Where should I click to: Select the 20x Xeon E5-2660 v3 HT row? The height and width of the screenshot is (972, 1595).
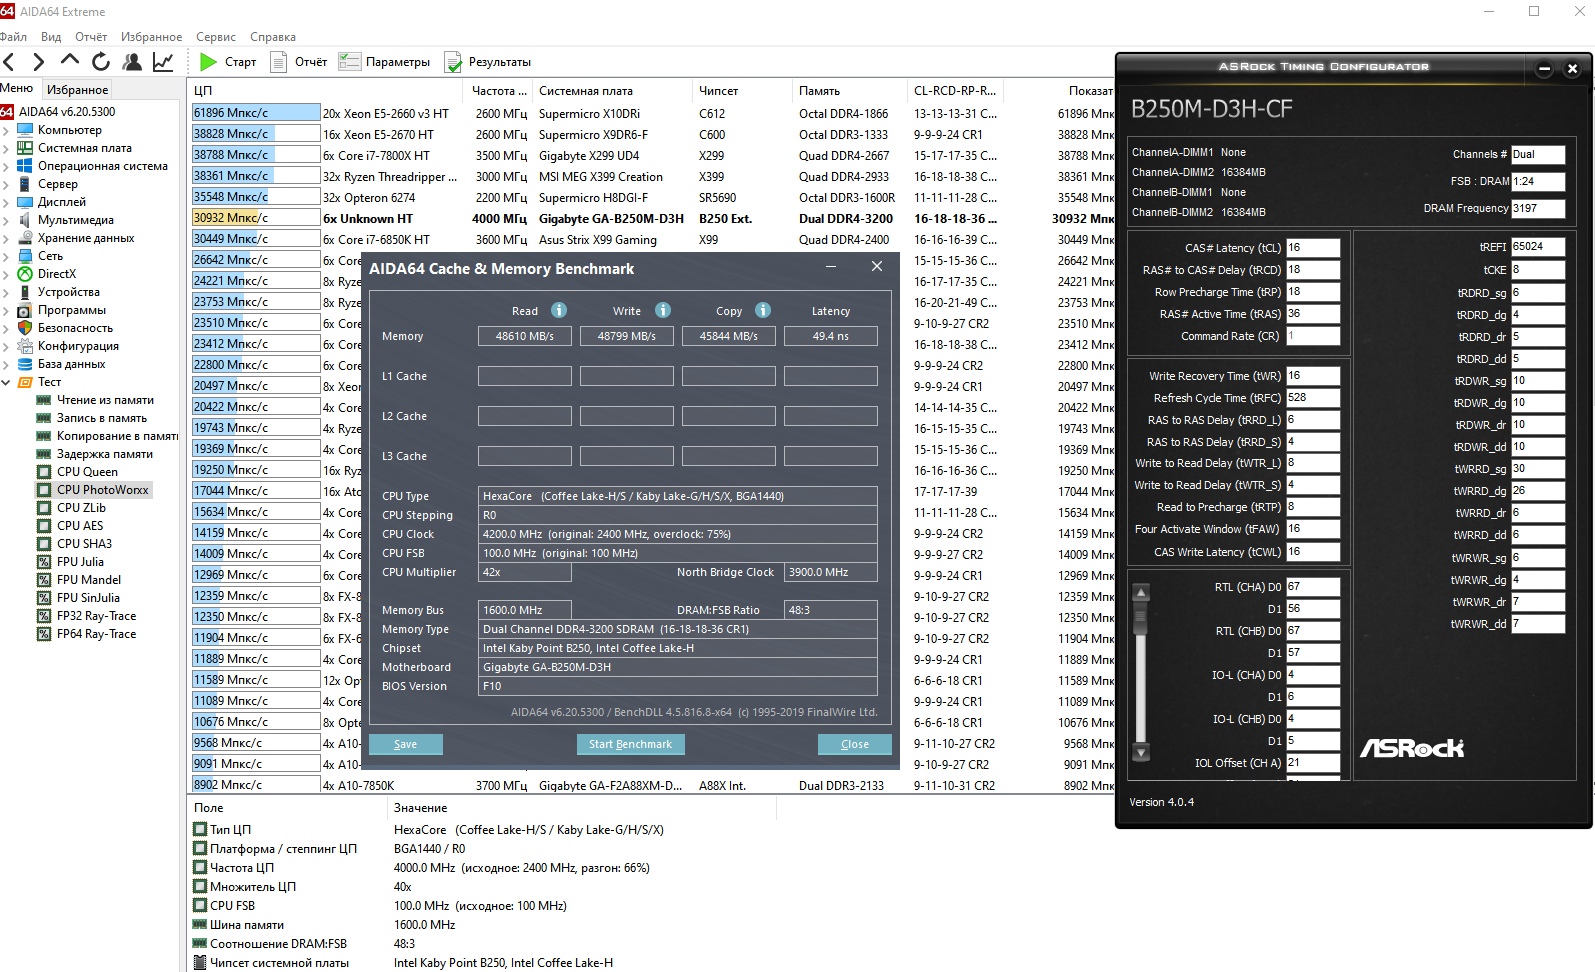click(651, 114)
